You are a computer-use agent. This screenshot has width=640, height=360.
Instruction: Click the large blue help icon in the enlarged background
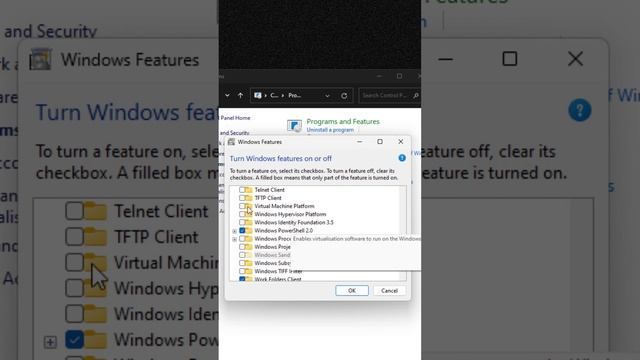(580, 110)
